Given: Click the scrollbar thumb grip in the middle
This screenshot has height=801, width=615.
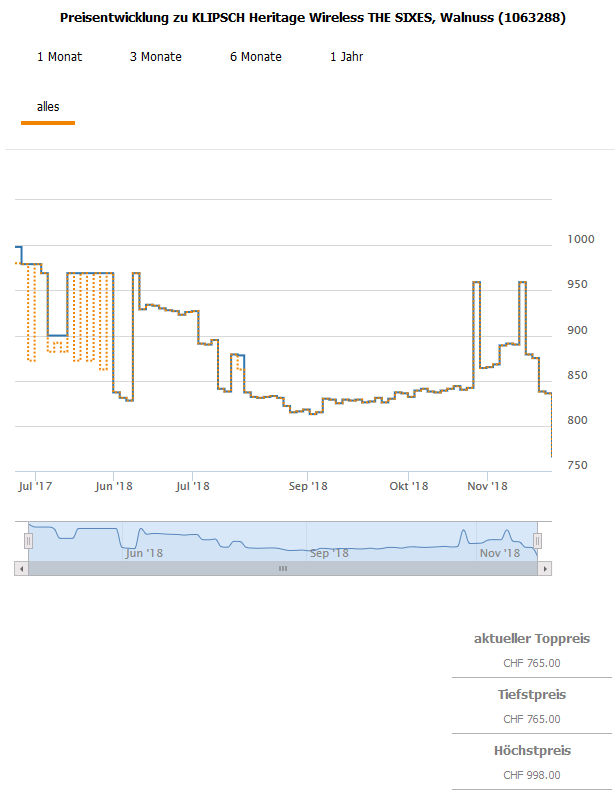Looking at the screenshot, I should point(283,568).
